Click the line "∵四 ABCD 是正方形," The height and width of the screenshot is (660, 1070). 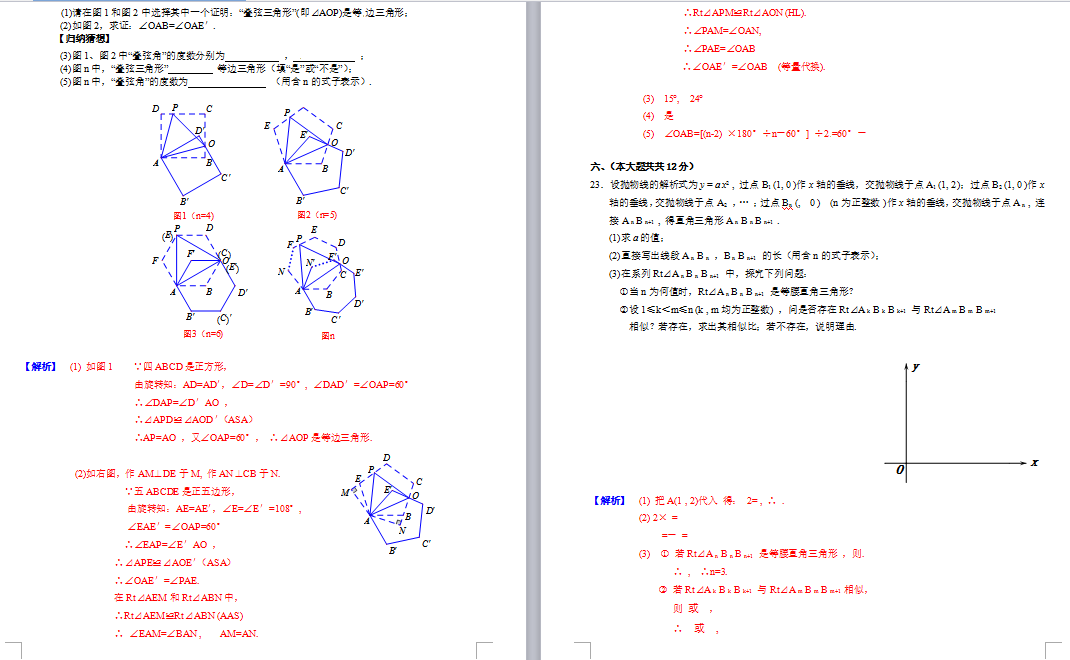(x=180, y=367)
